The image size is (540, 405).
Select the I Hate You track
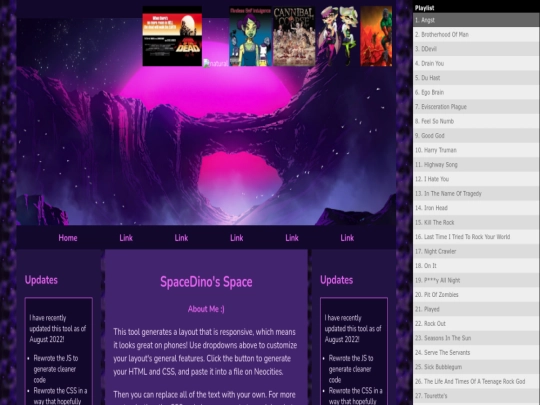point(476,179)
